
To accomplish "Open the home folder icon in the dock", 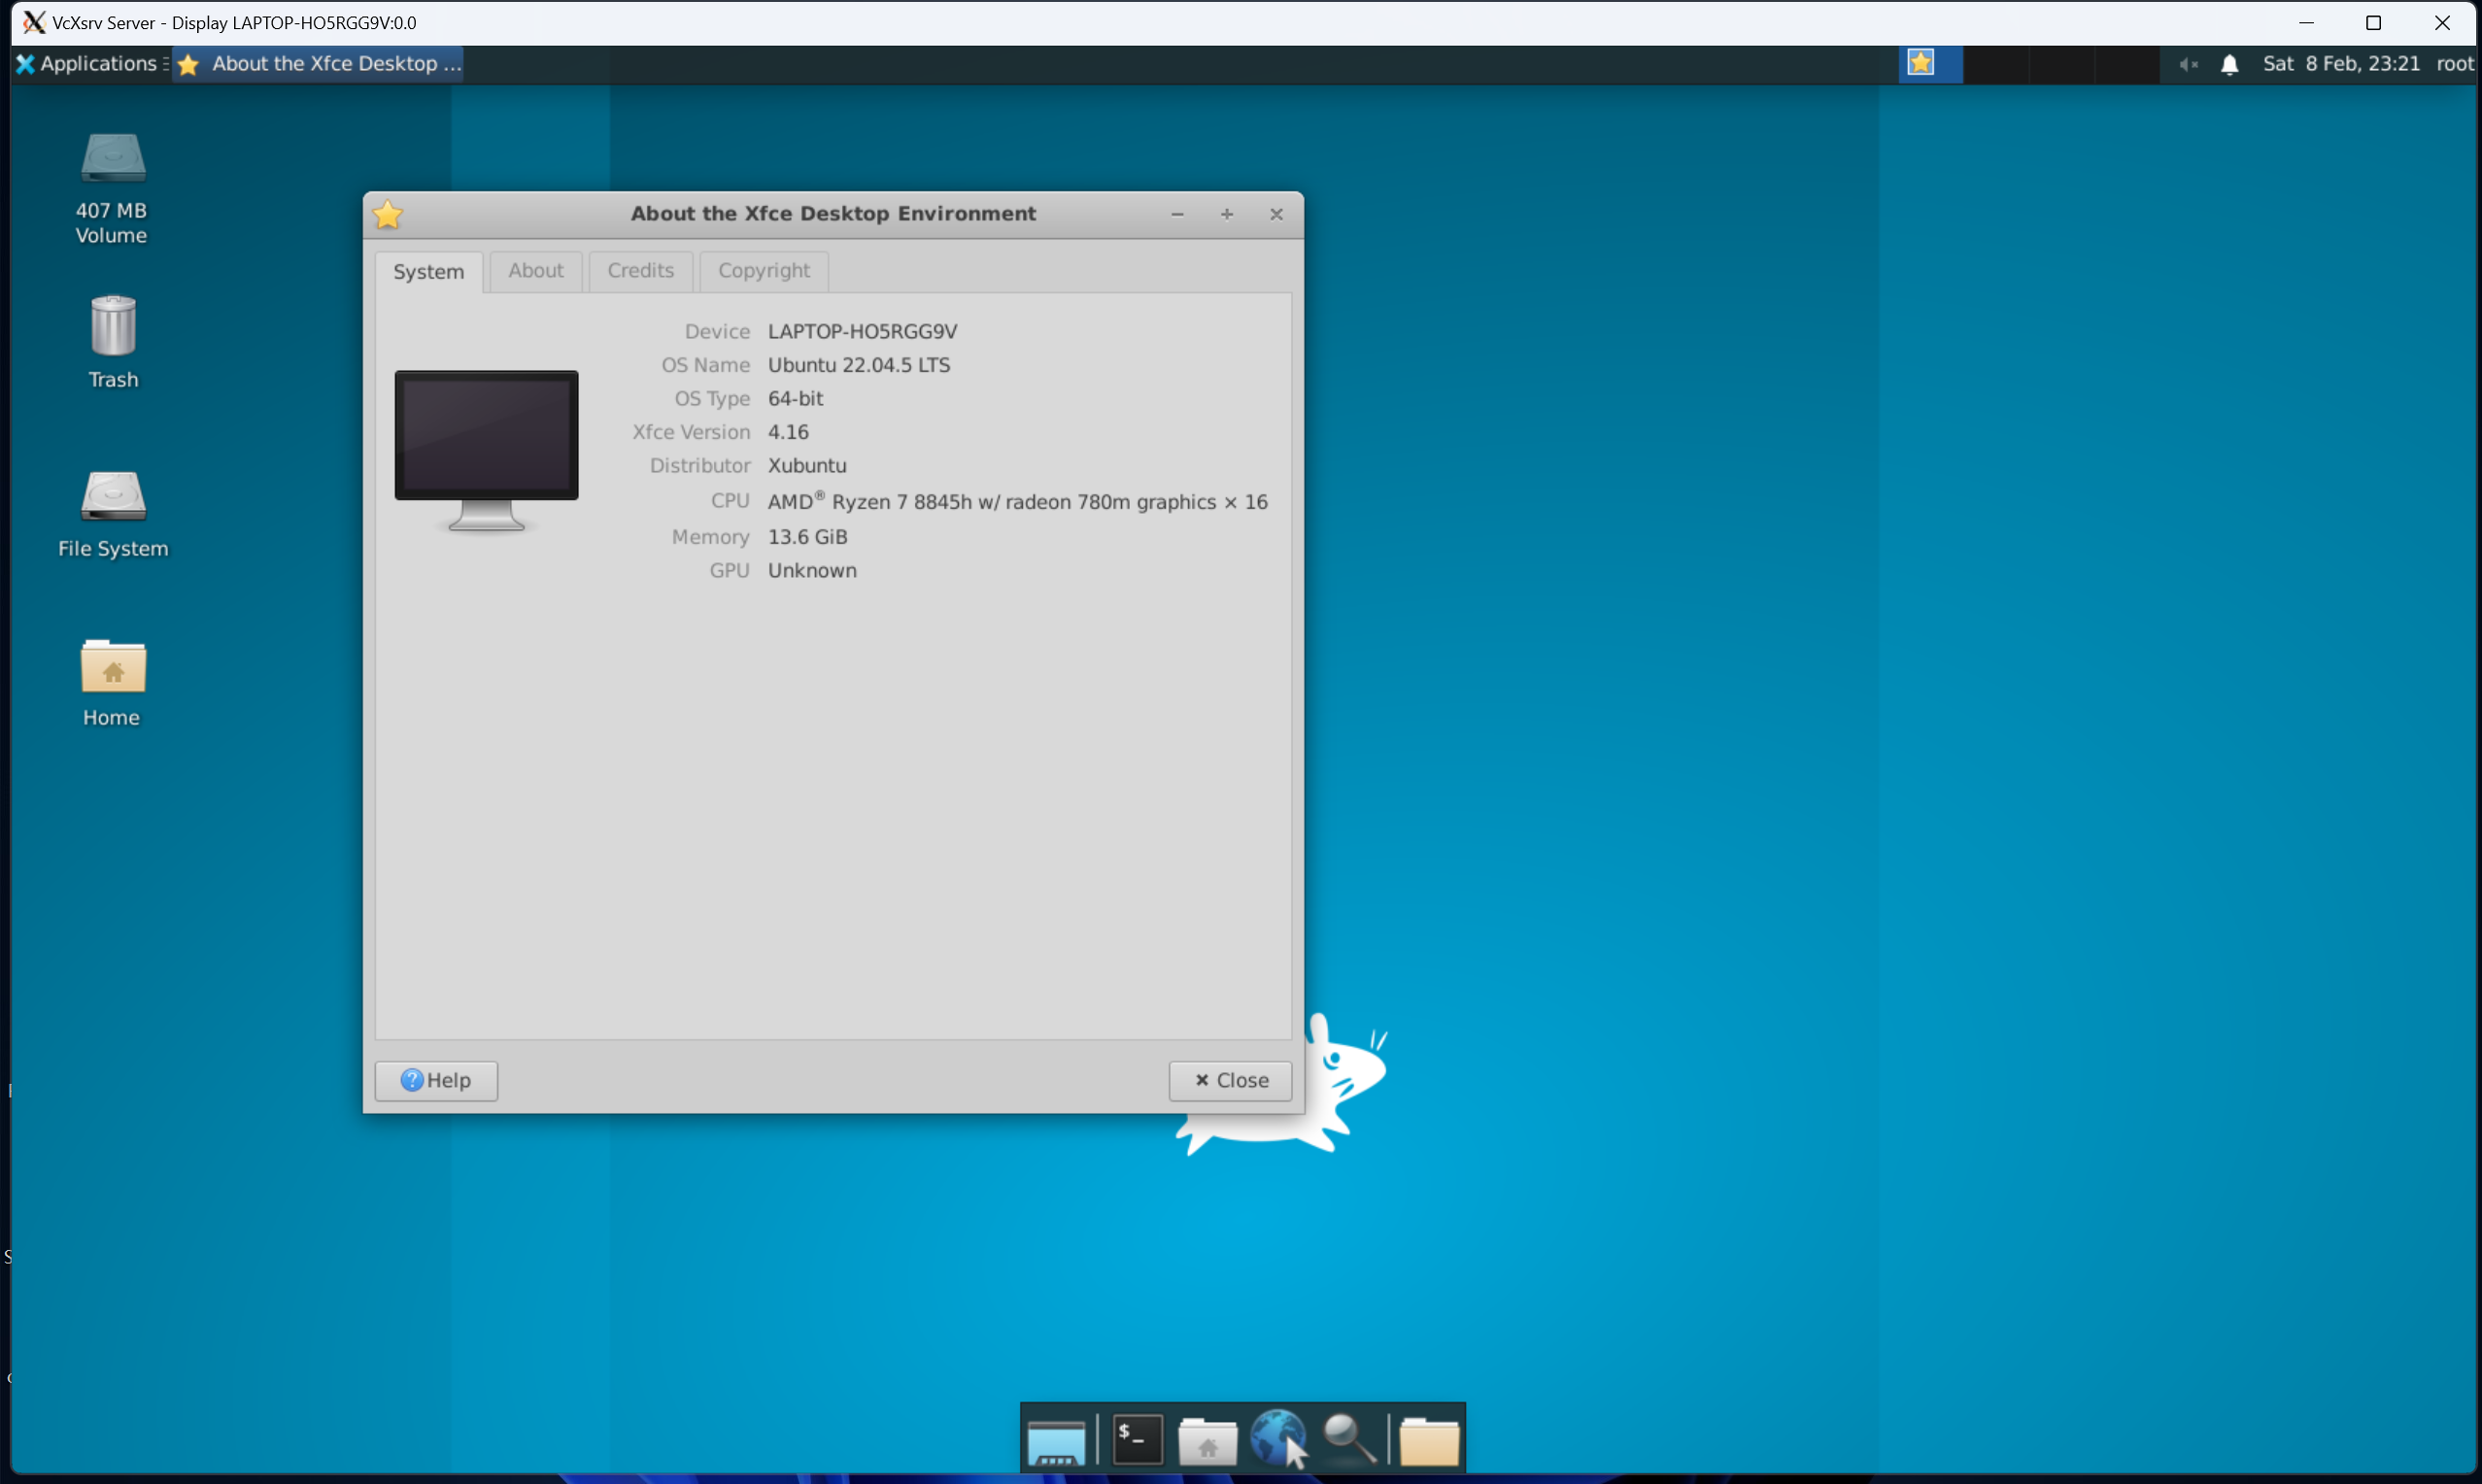I will pos(1207,1440).
